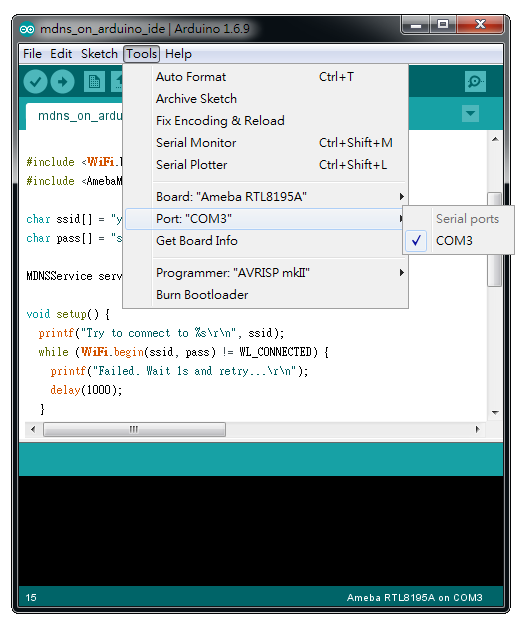
Task: Click status text "Ameba RTL8195A on COM3"
Action: coord(415,598)
